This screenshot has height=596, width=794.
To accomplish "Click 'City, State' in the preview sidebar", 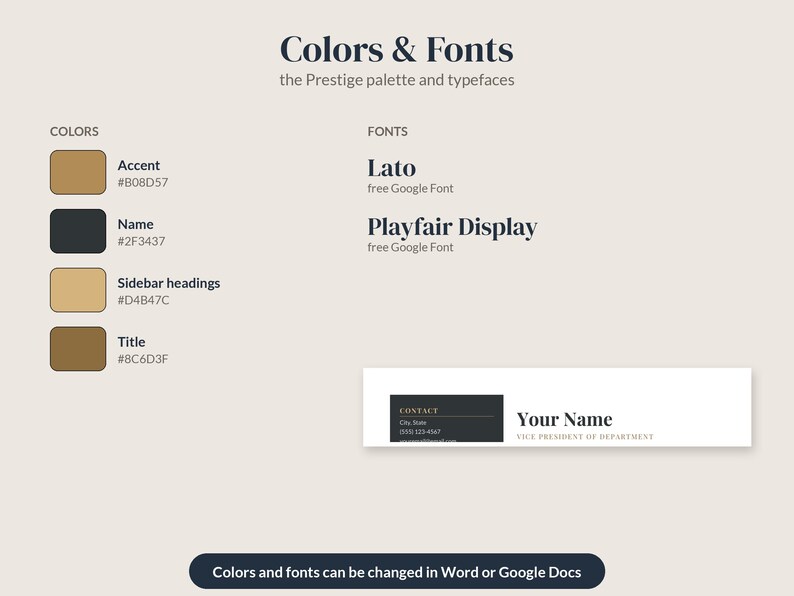I will (x=413, y=422).
